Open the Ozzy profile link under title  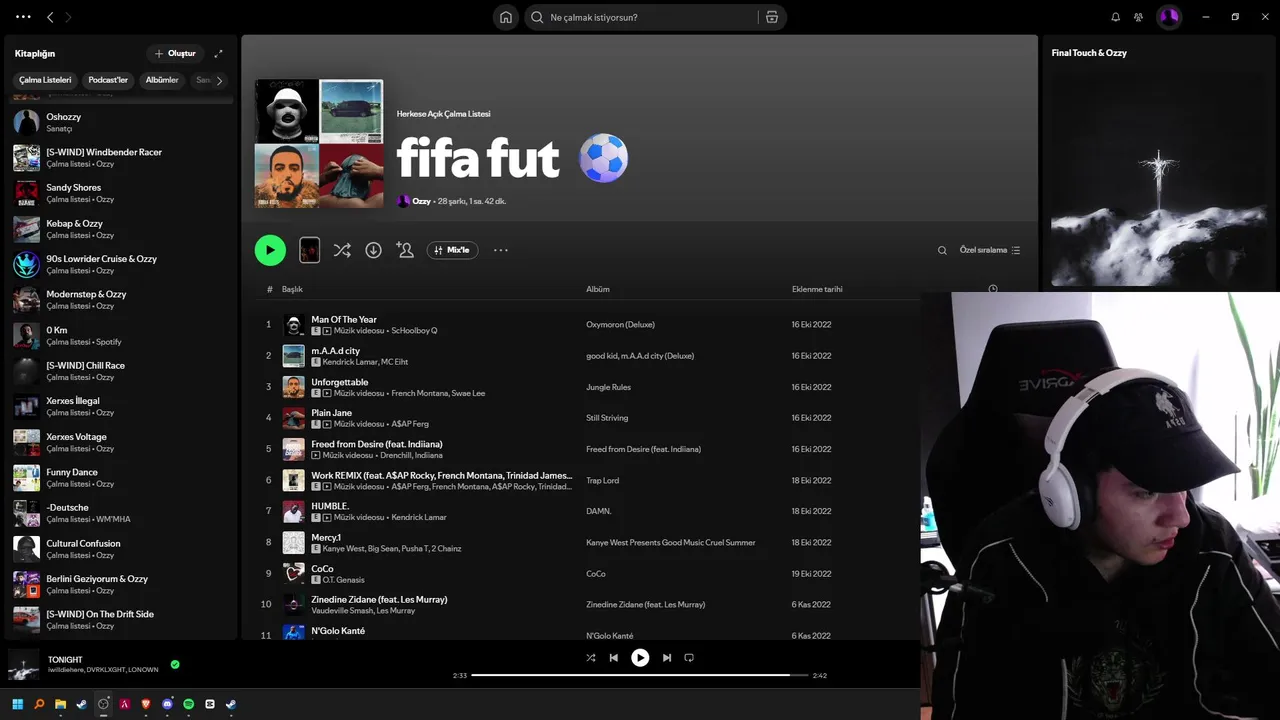point(421,201)
